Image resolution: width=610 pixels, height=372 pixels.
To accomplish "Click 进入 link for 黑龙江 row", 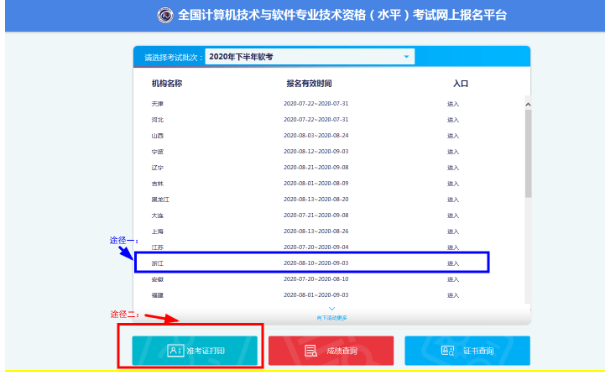I will 453,200.
